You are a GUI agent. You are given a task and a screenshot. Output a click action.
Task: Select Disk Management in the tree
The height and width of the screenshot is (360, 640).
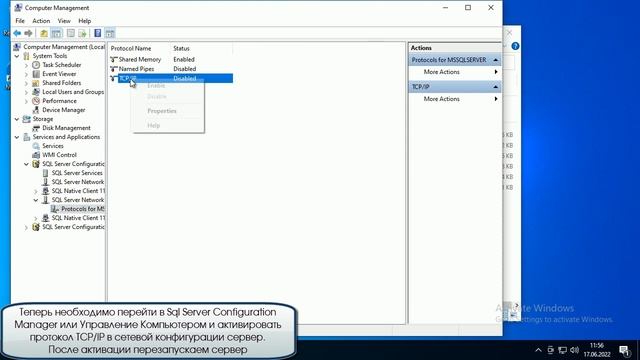click(66, 128)
